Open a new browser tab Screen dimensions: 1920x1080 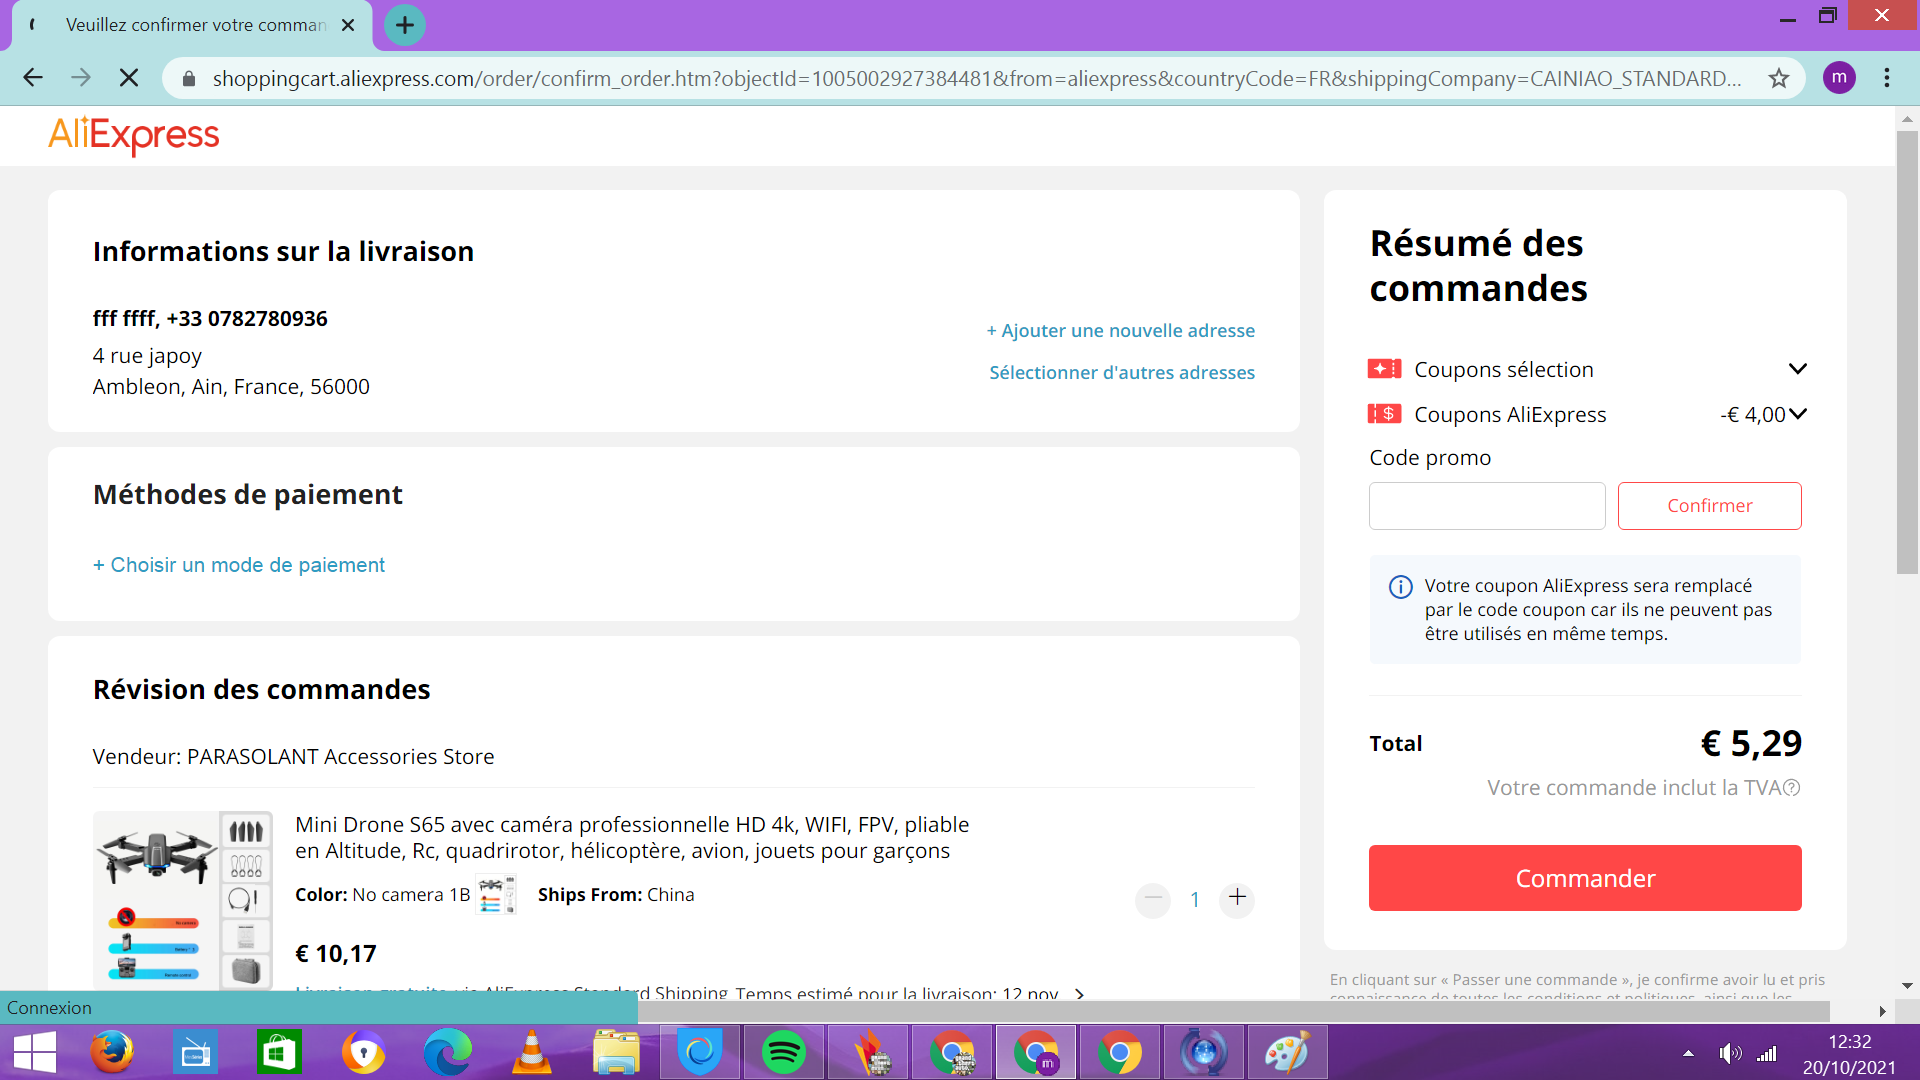[404, 25]
